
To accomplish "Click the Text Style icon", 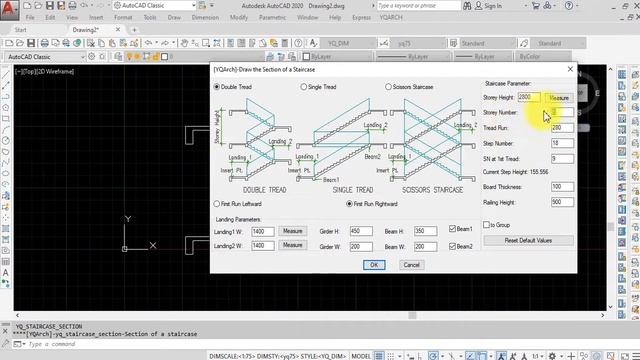I will click(313, 43).
